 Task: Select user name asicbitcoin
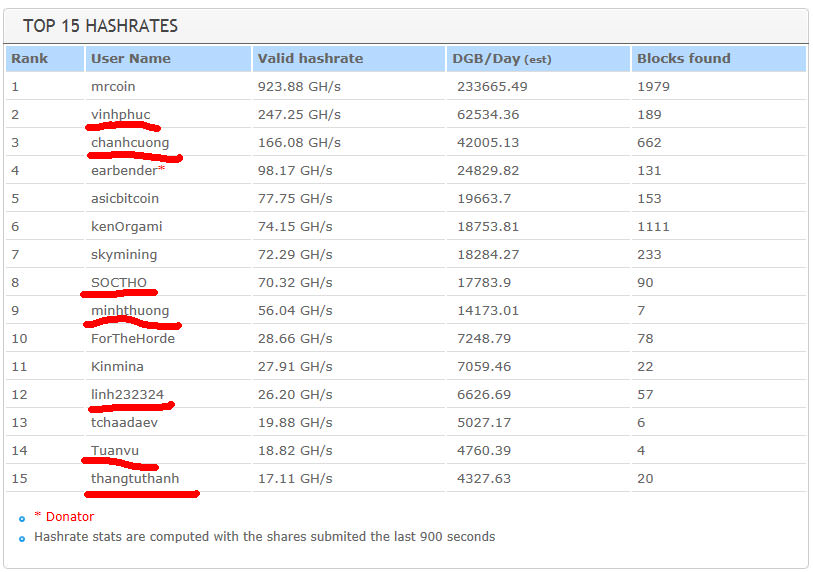click(x=125, y=199)
